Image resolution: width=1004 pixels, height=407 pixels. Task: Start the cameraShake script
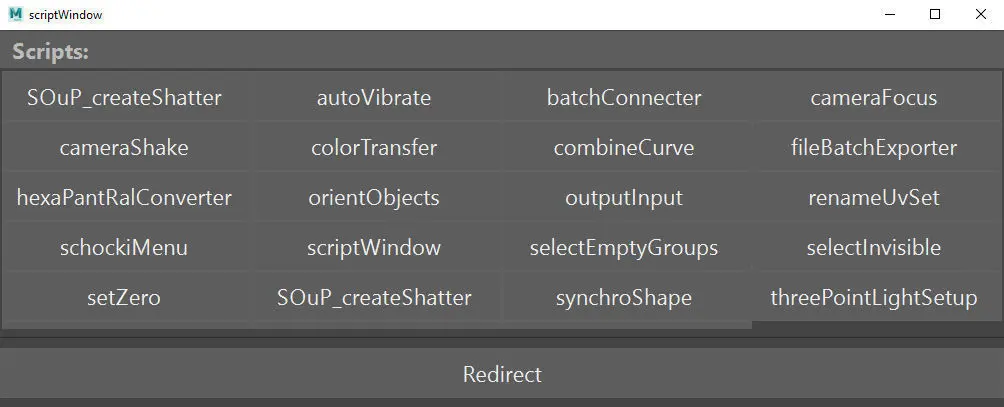pos(124,148)
